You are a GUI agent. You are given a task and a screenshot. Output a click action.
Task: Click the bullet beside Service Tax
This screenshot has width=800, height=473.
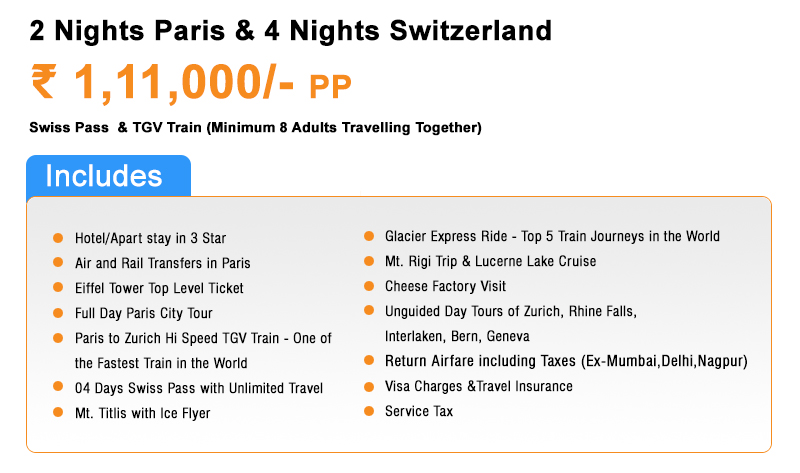369,411
